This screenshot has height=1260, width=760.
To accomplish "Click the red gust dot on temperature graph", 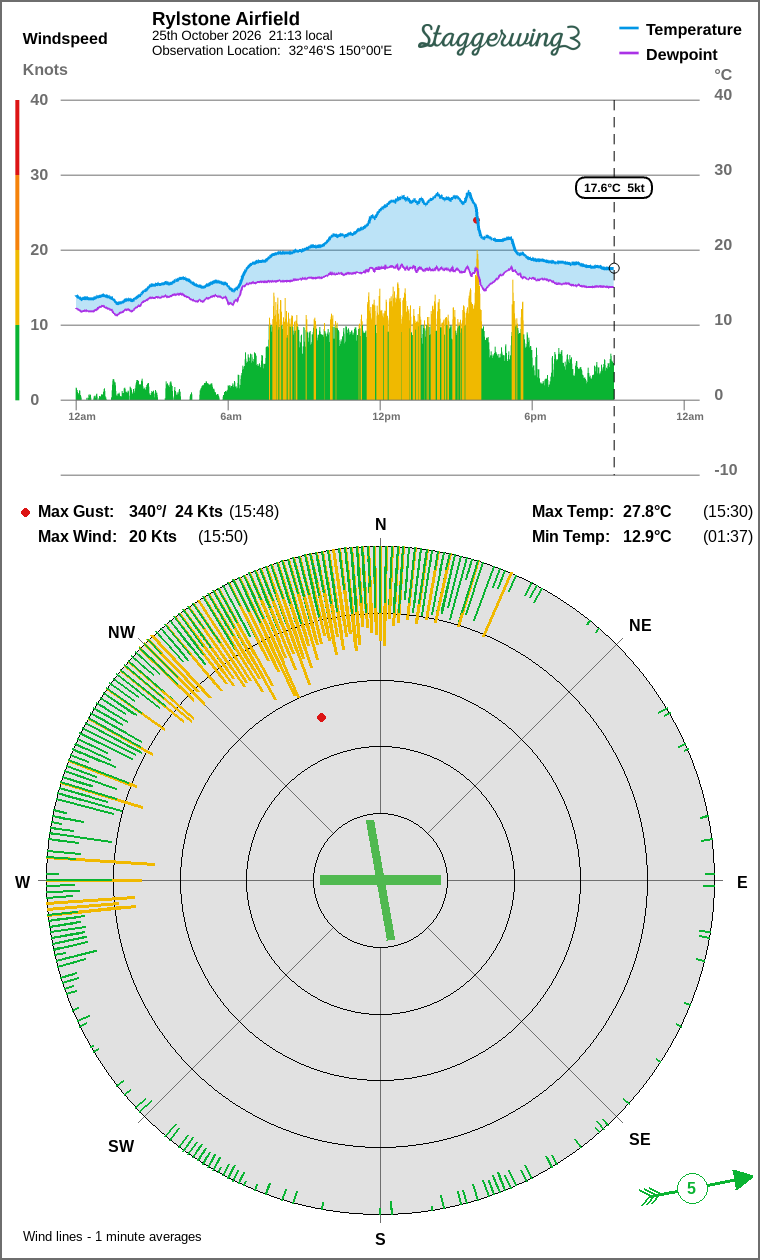I will (476, 220).
